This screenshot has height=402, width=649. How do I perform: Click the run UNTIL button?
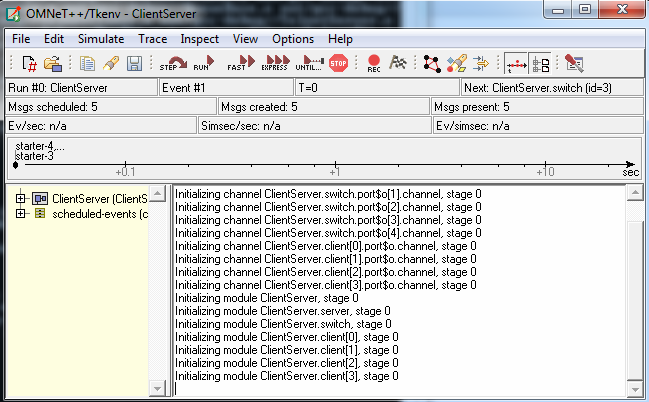pos(310,63)
